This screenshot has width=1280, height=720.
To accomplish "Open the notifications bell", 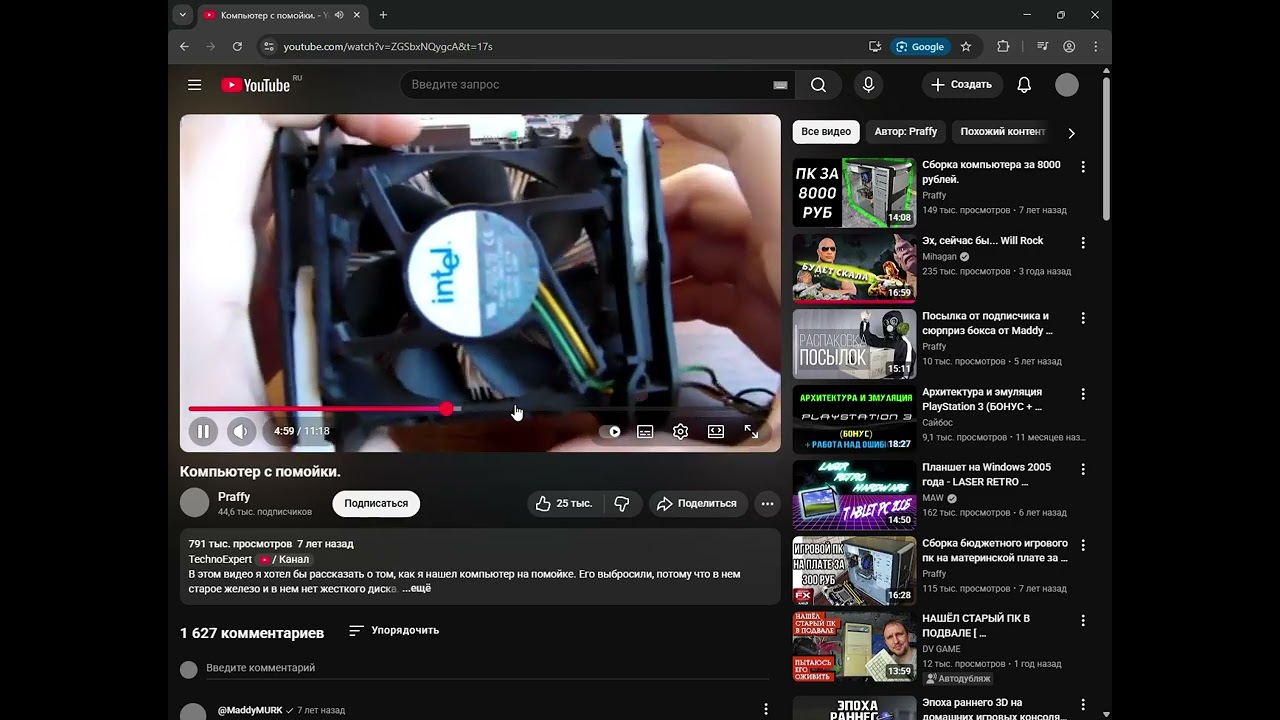I will (1024, 85).
